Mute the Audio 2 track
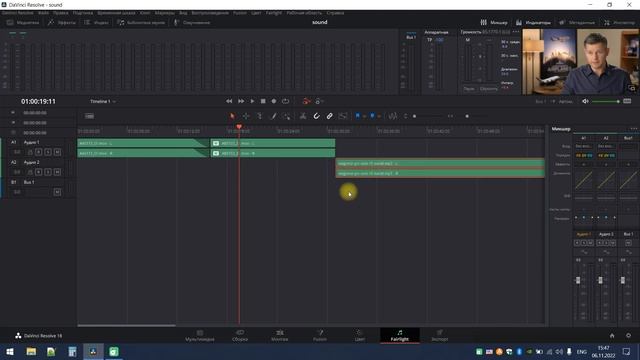 pyautogui.click(x=57, y=172)
